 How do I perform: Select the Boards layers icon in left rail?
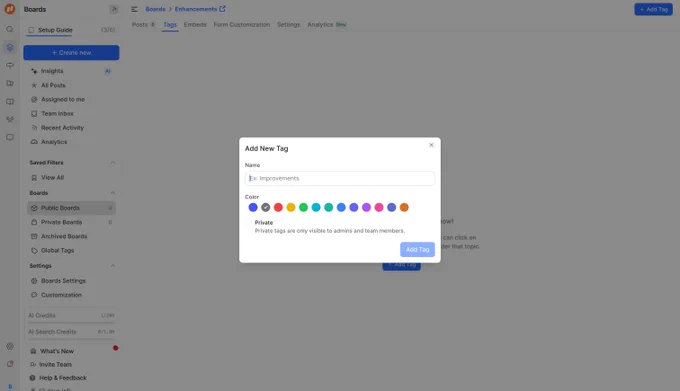[10, 47]
